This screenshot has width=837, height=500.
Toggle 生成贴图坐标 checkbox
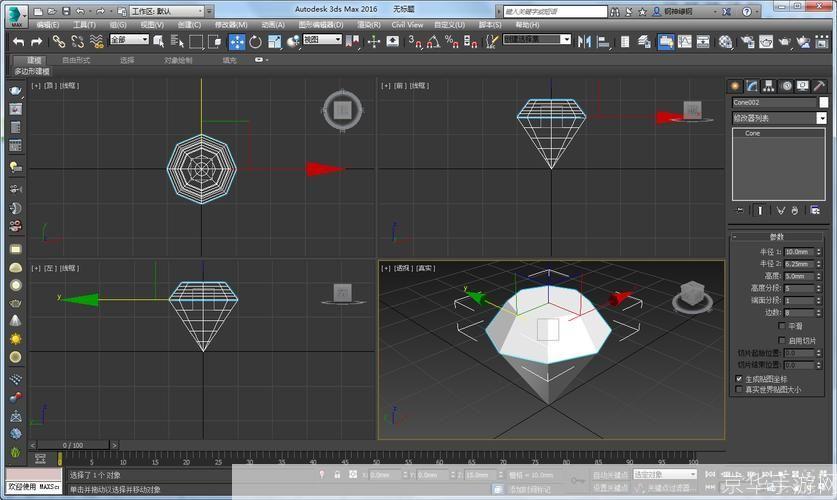[x=739, y=379]
